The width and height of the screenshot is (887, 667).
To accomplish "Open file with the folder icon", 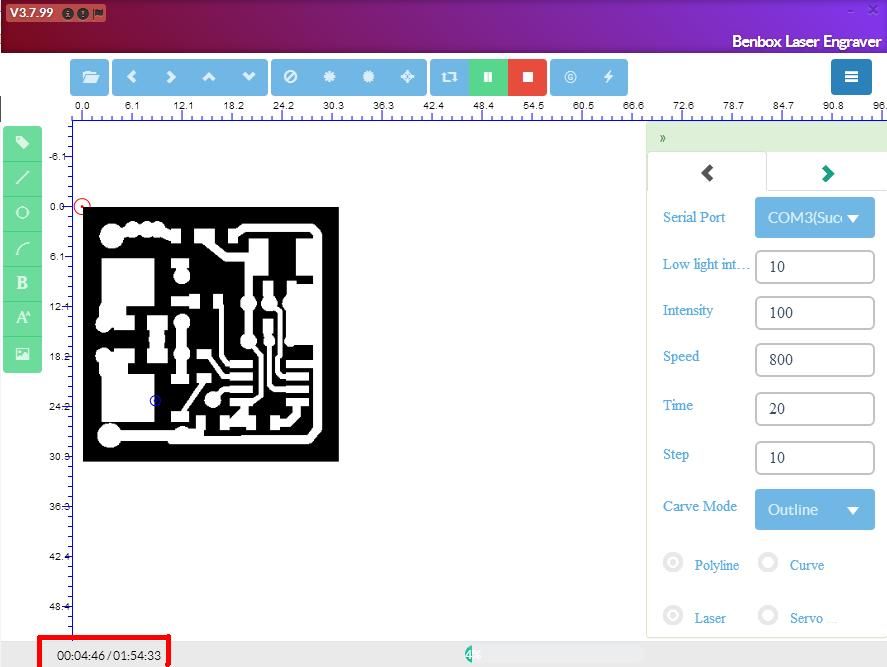I will tap(89, 77).
